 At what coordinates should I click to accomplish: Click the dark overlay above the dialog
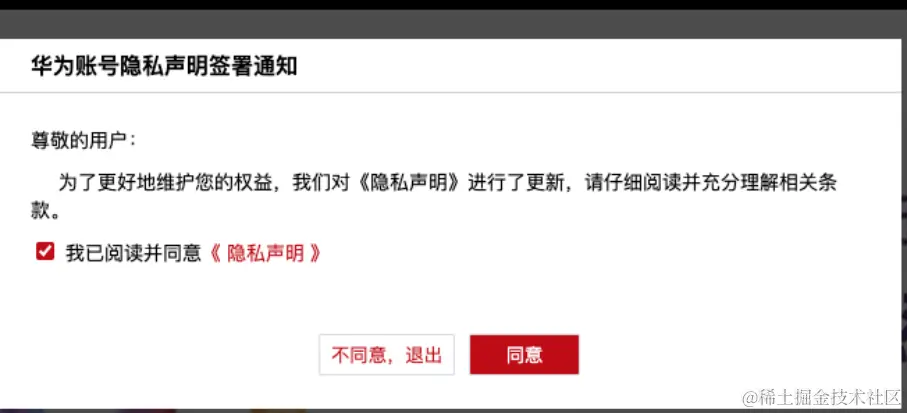pyautogui.click(x=454, y=24)
